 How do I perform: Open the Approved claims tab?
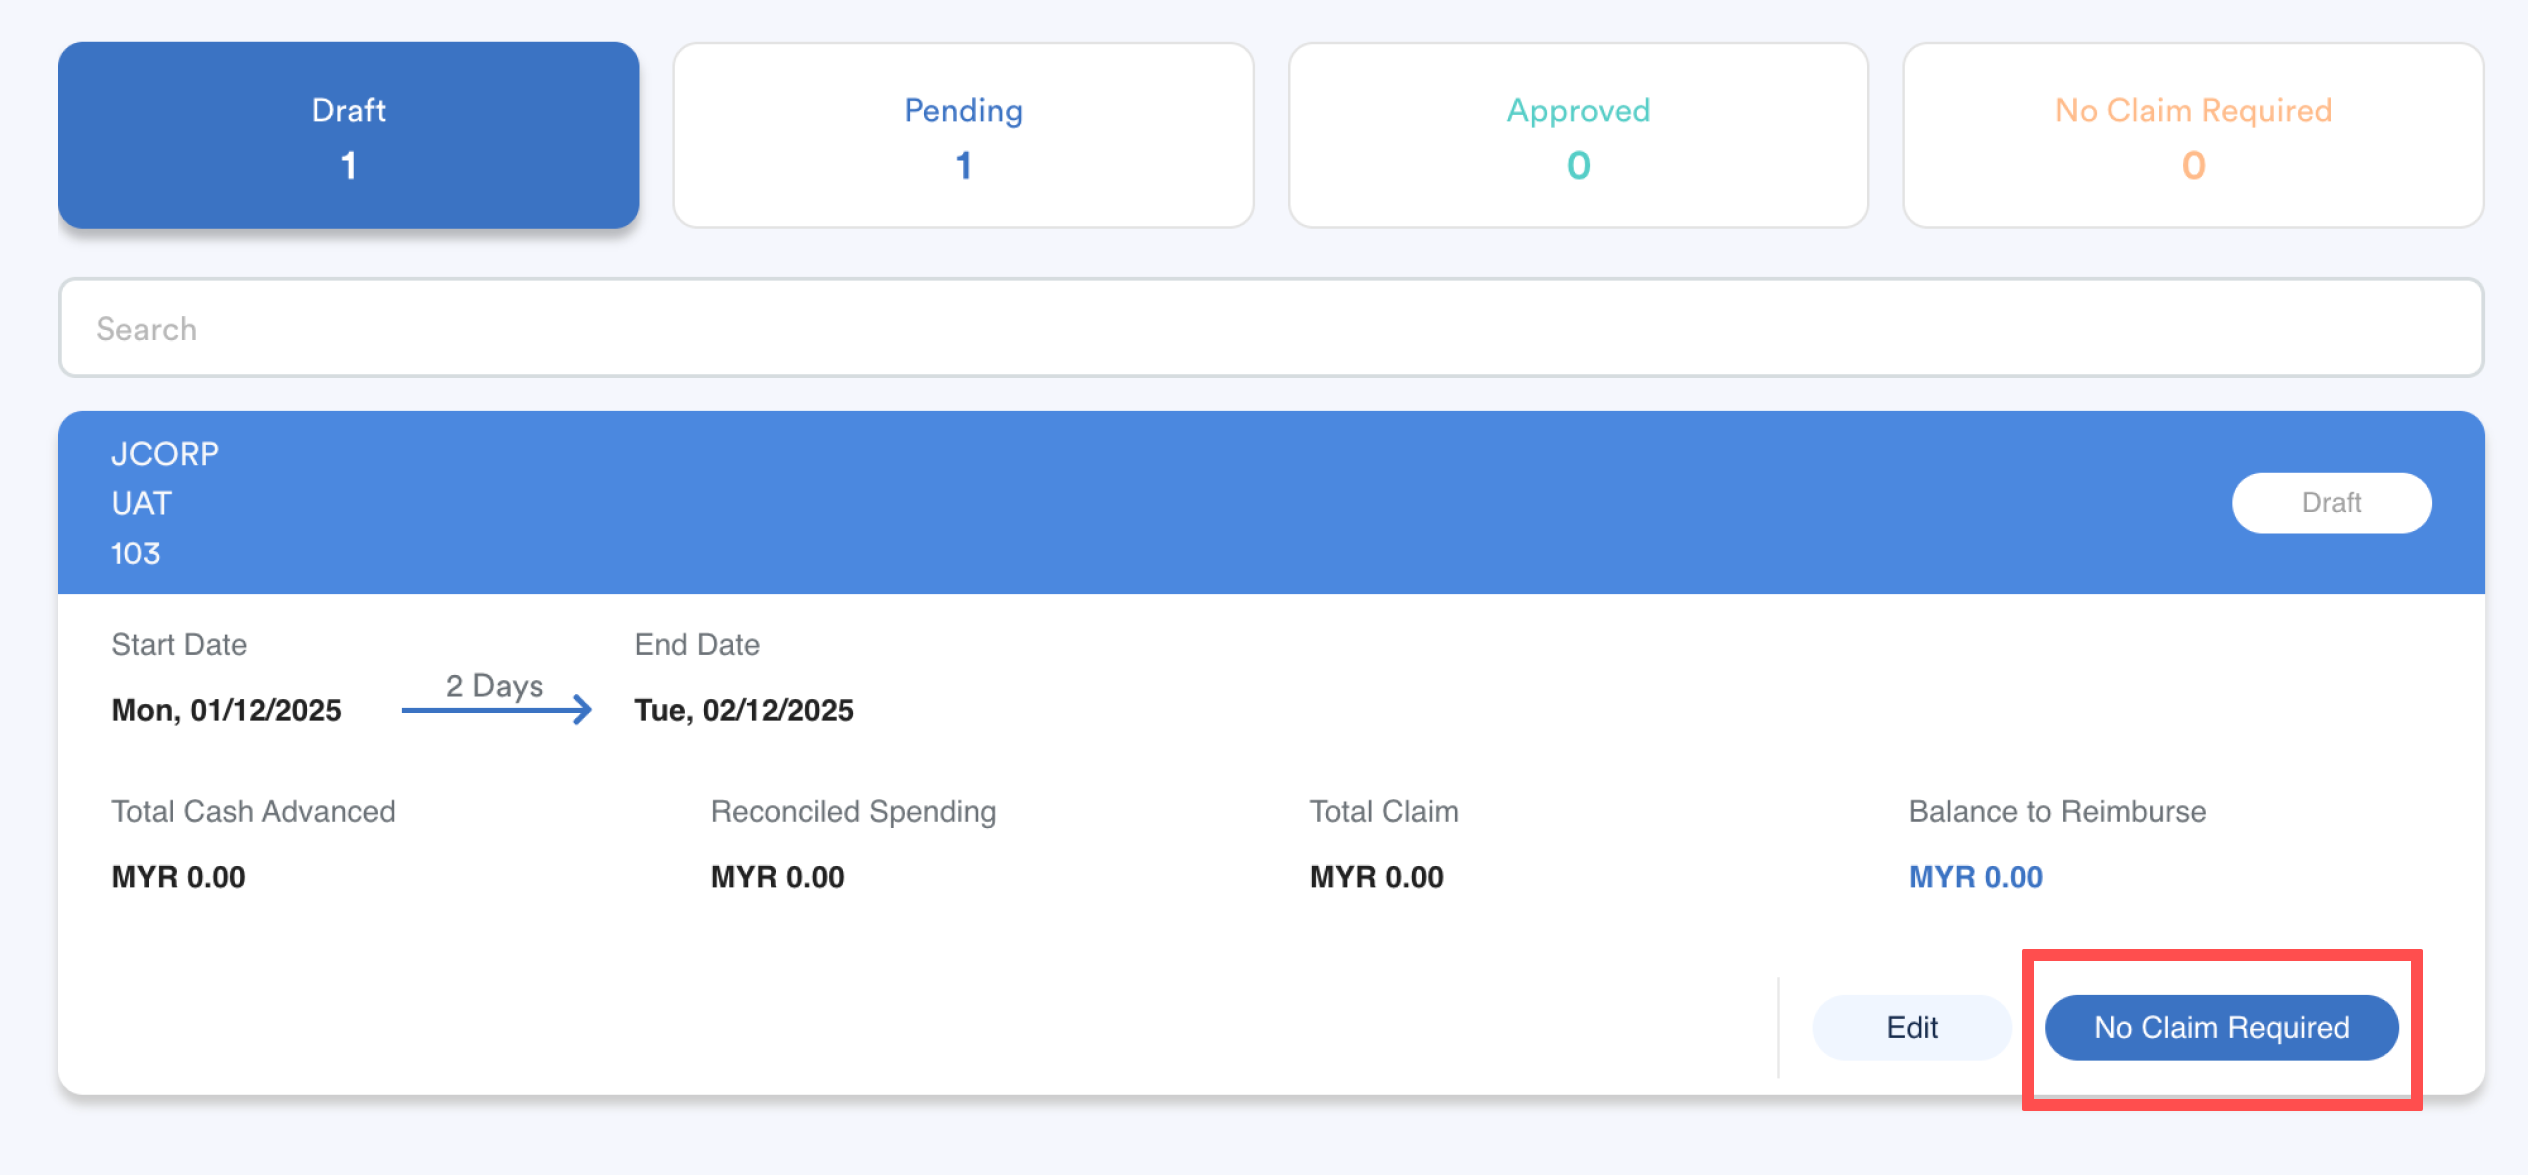click(1578, 135)
